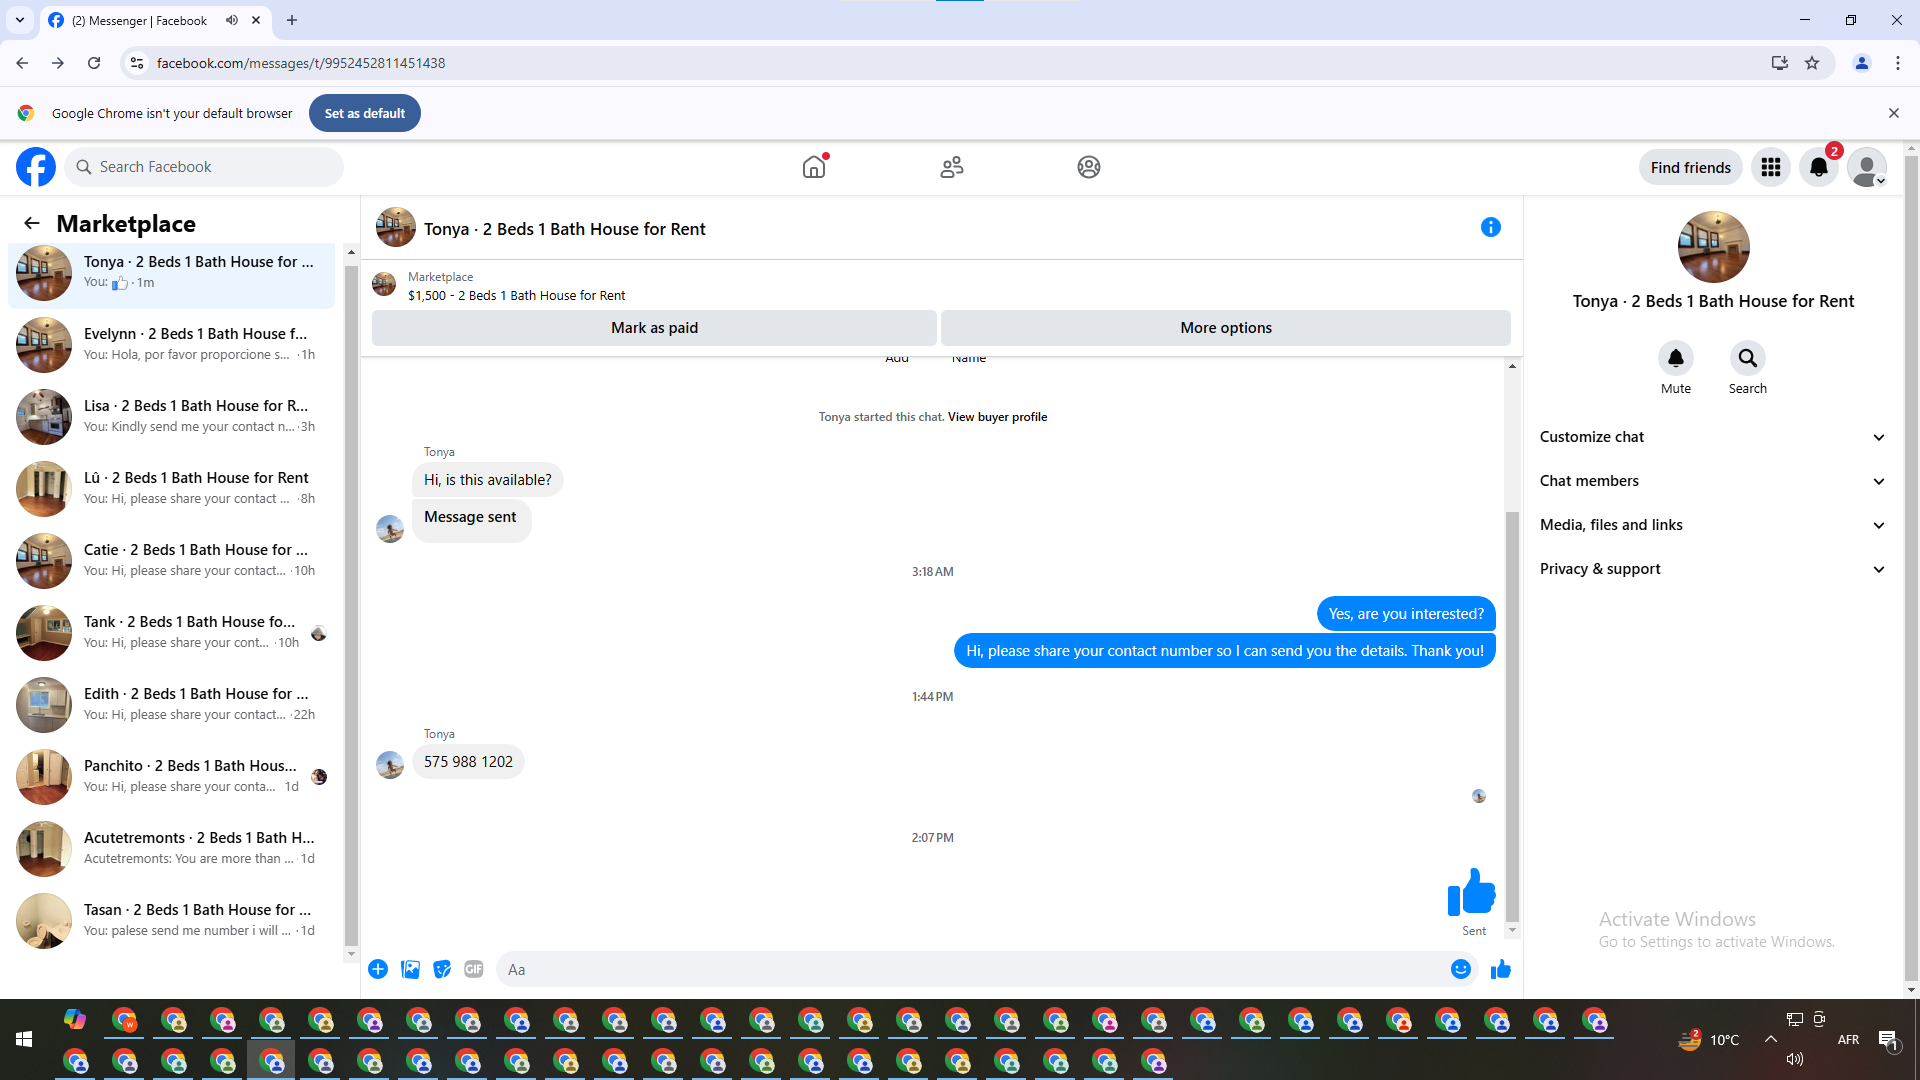Click the Facebook logo icon
1920x1080 pixels.
(x=36, y=167)
